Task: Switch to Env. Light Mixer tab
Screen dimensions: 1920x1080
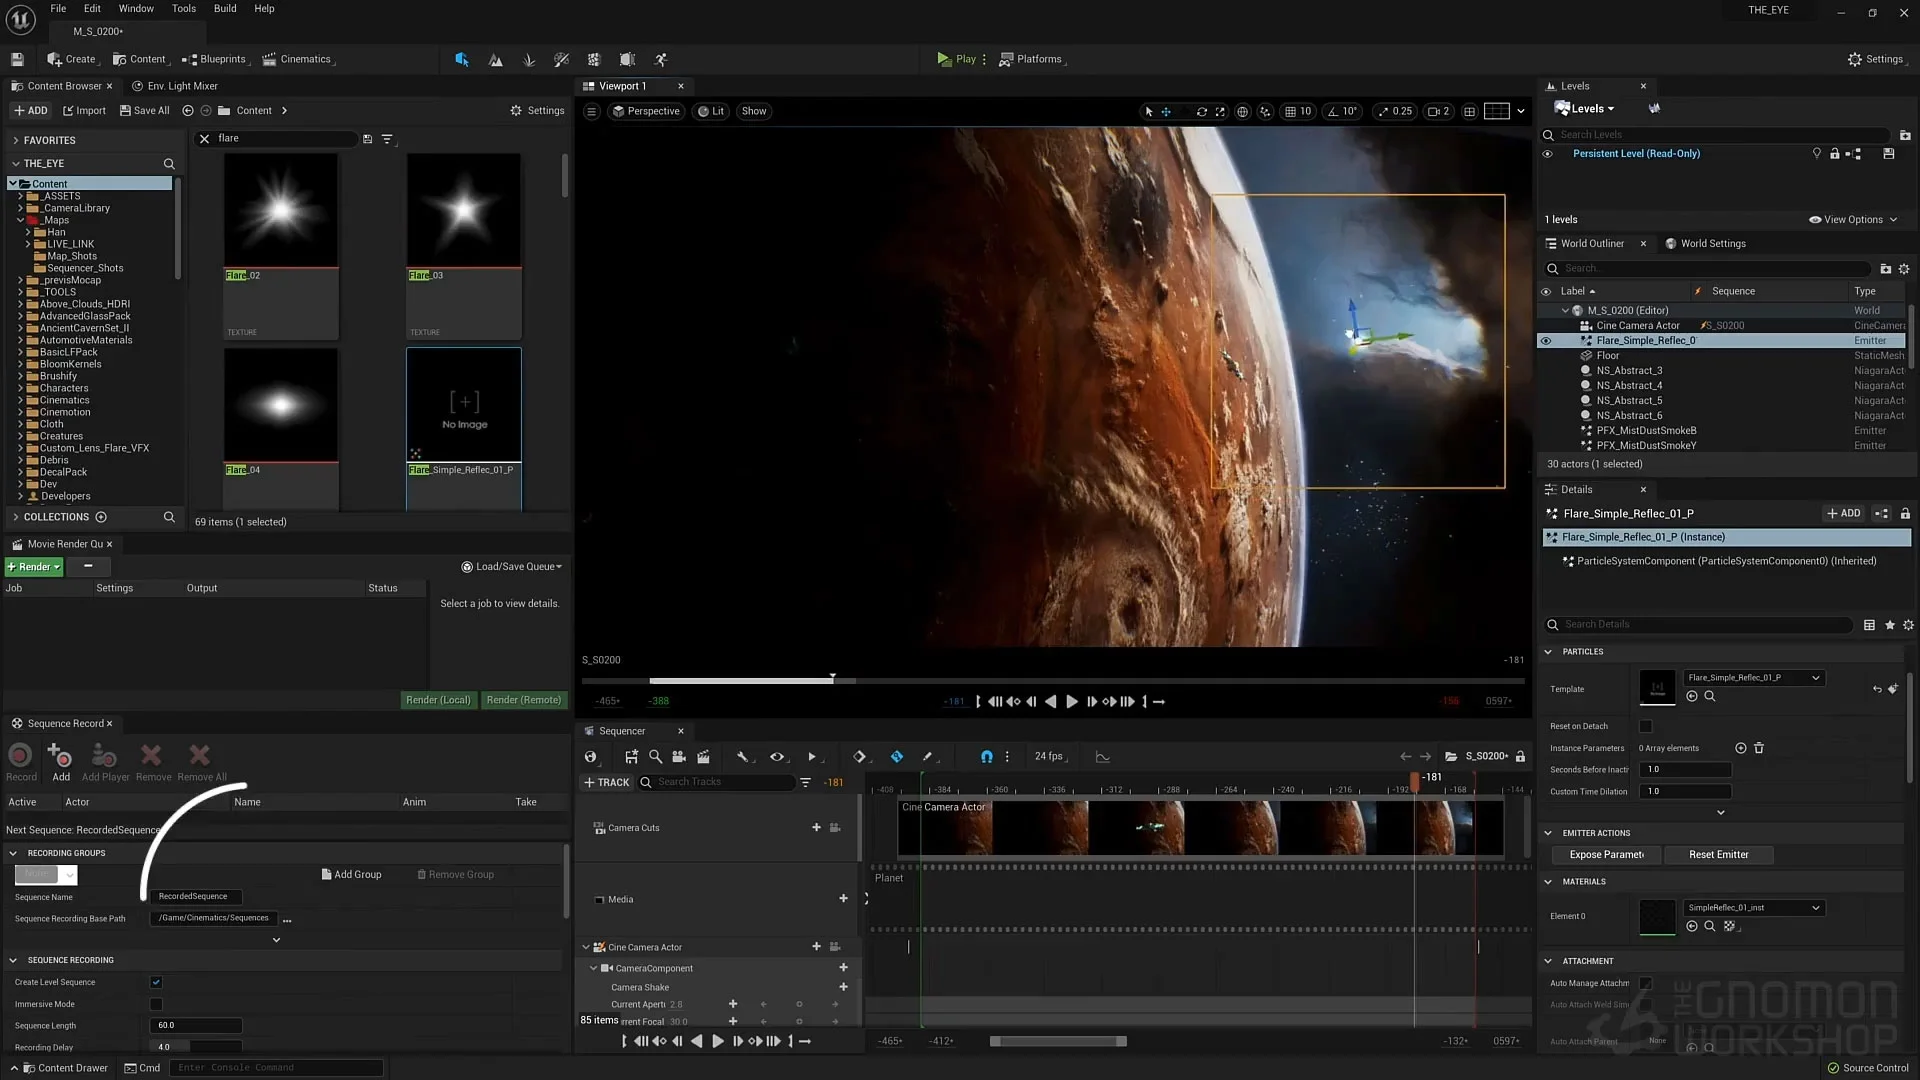Action: 175,86
